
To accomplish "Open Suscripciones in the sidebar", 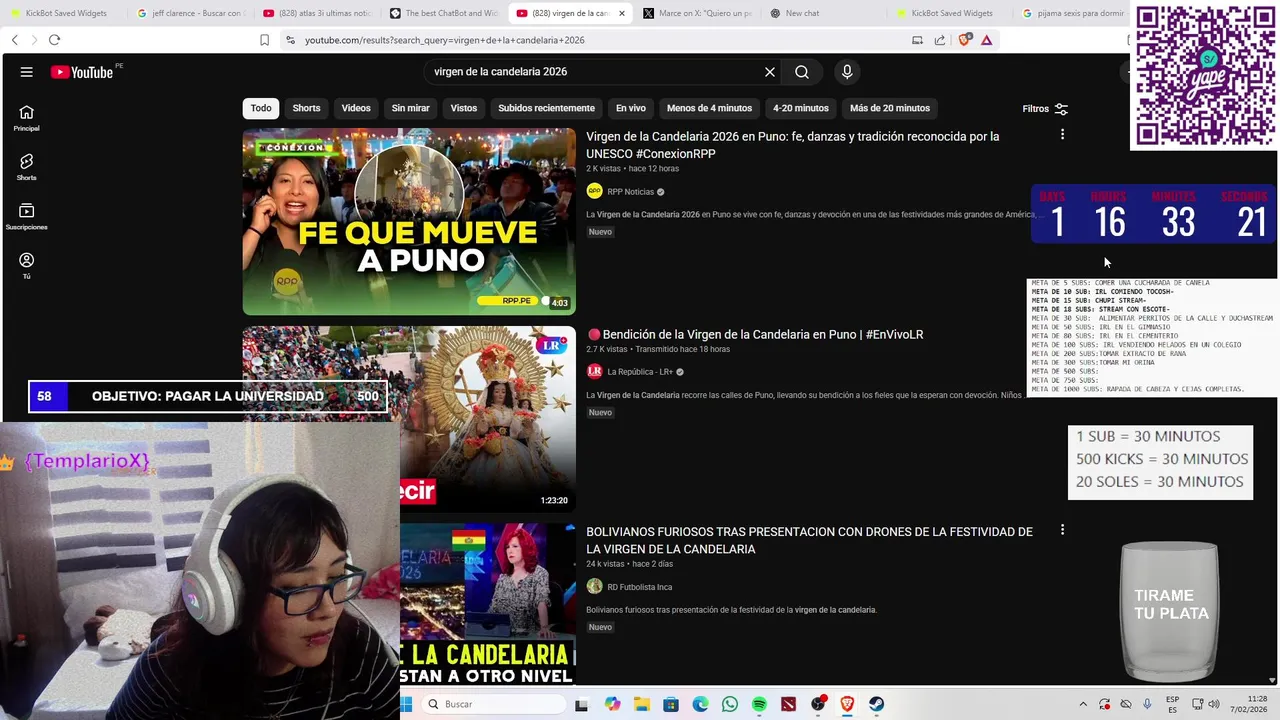I will coord(27,217).
